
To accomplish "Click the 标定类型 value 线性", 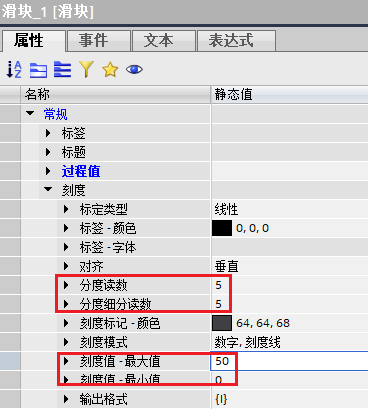I will pos(226,209).
